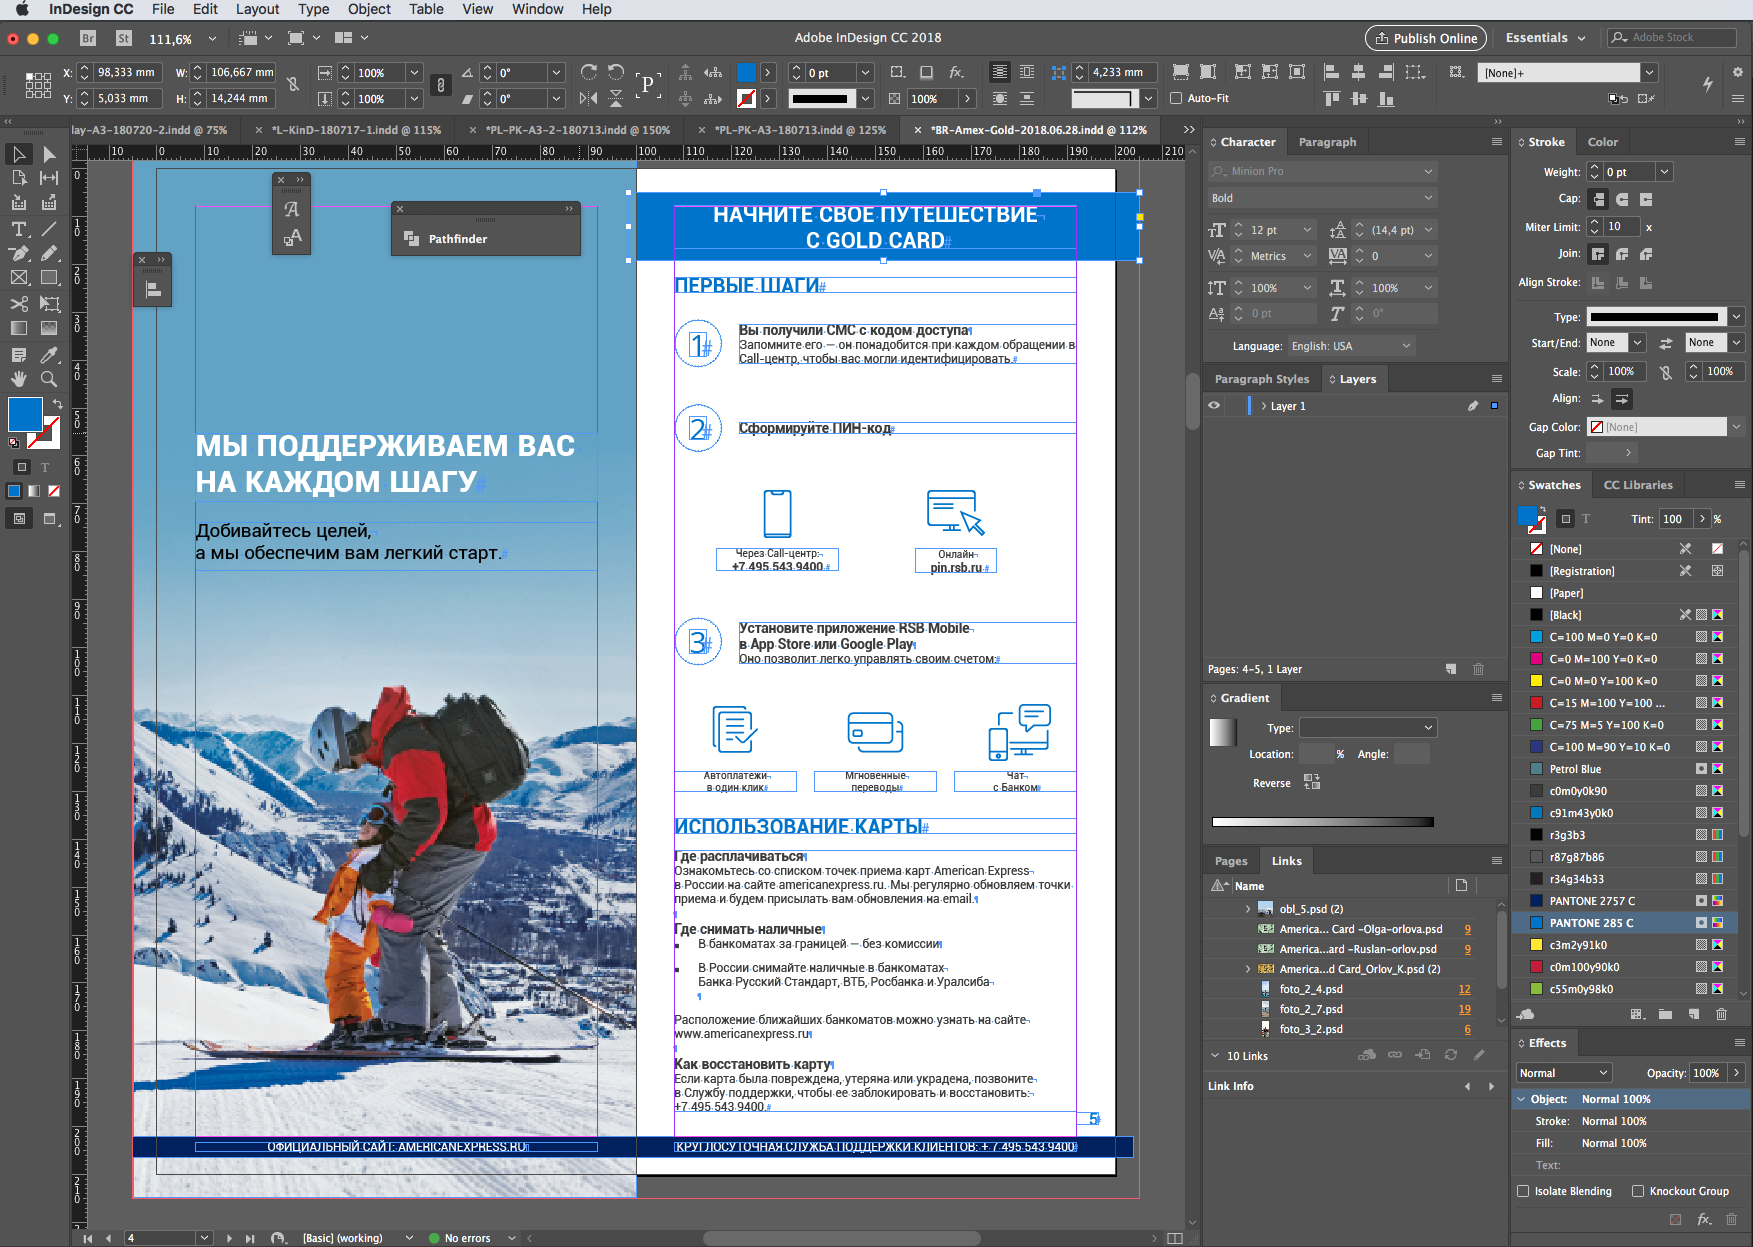Viewport: 1753px width, 1247px height.
Task: Select the Pen tool
Action: pos(19,253)
